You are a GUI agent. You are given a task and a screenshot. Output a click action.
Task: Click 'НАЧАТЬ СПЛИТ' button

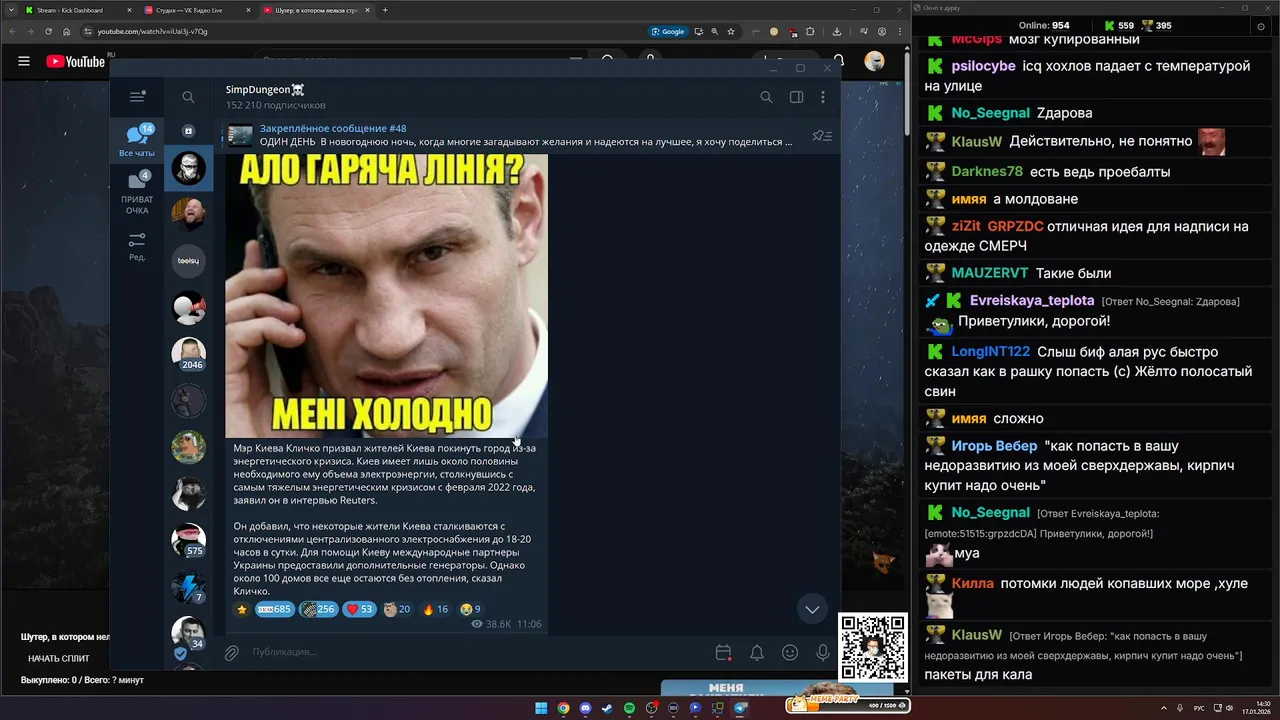[59, 658]
